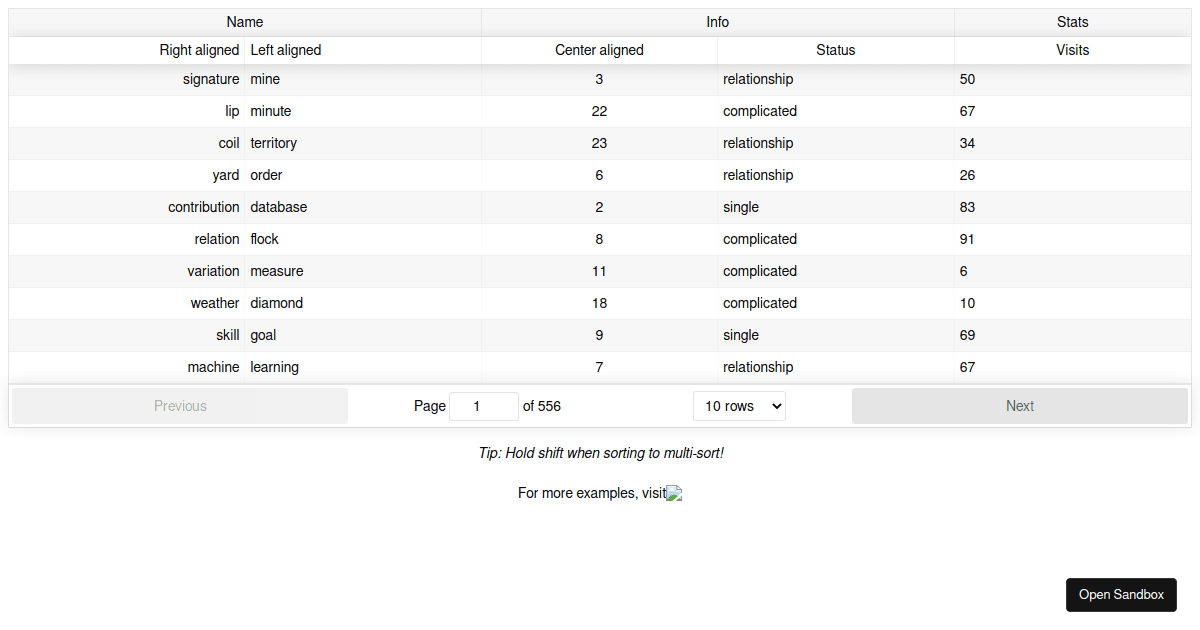Click the Visits value 91 for 'relation'
This screenshot has height=630, width=1200.
pyautogui.click(x=966, y=239)
